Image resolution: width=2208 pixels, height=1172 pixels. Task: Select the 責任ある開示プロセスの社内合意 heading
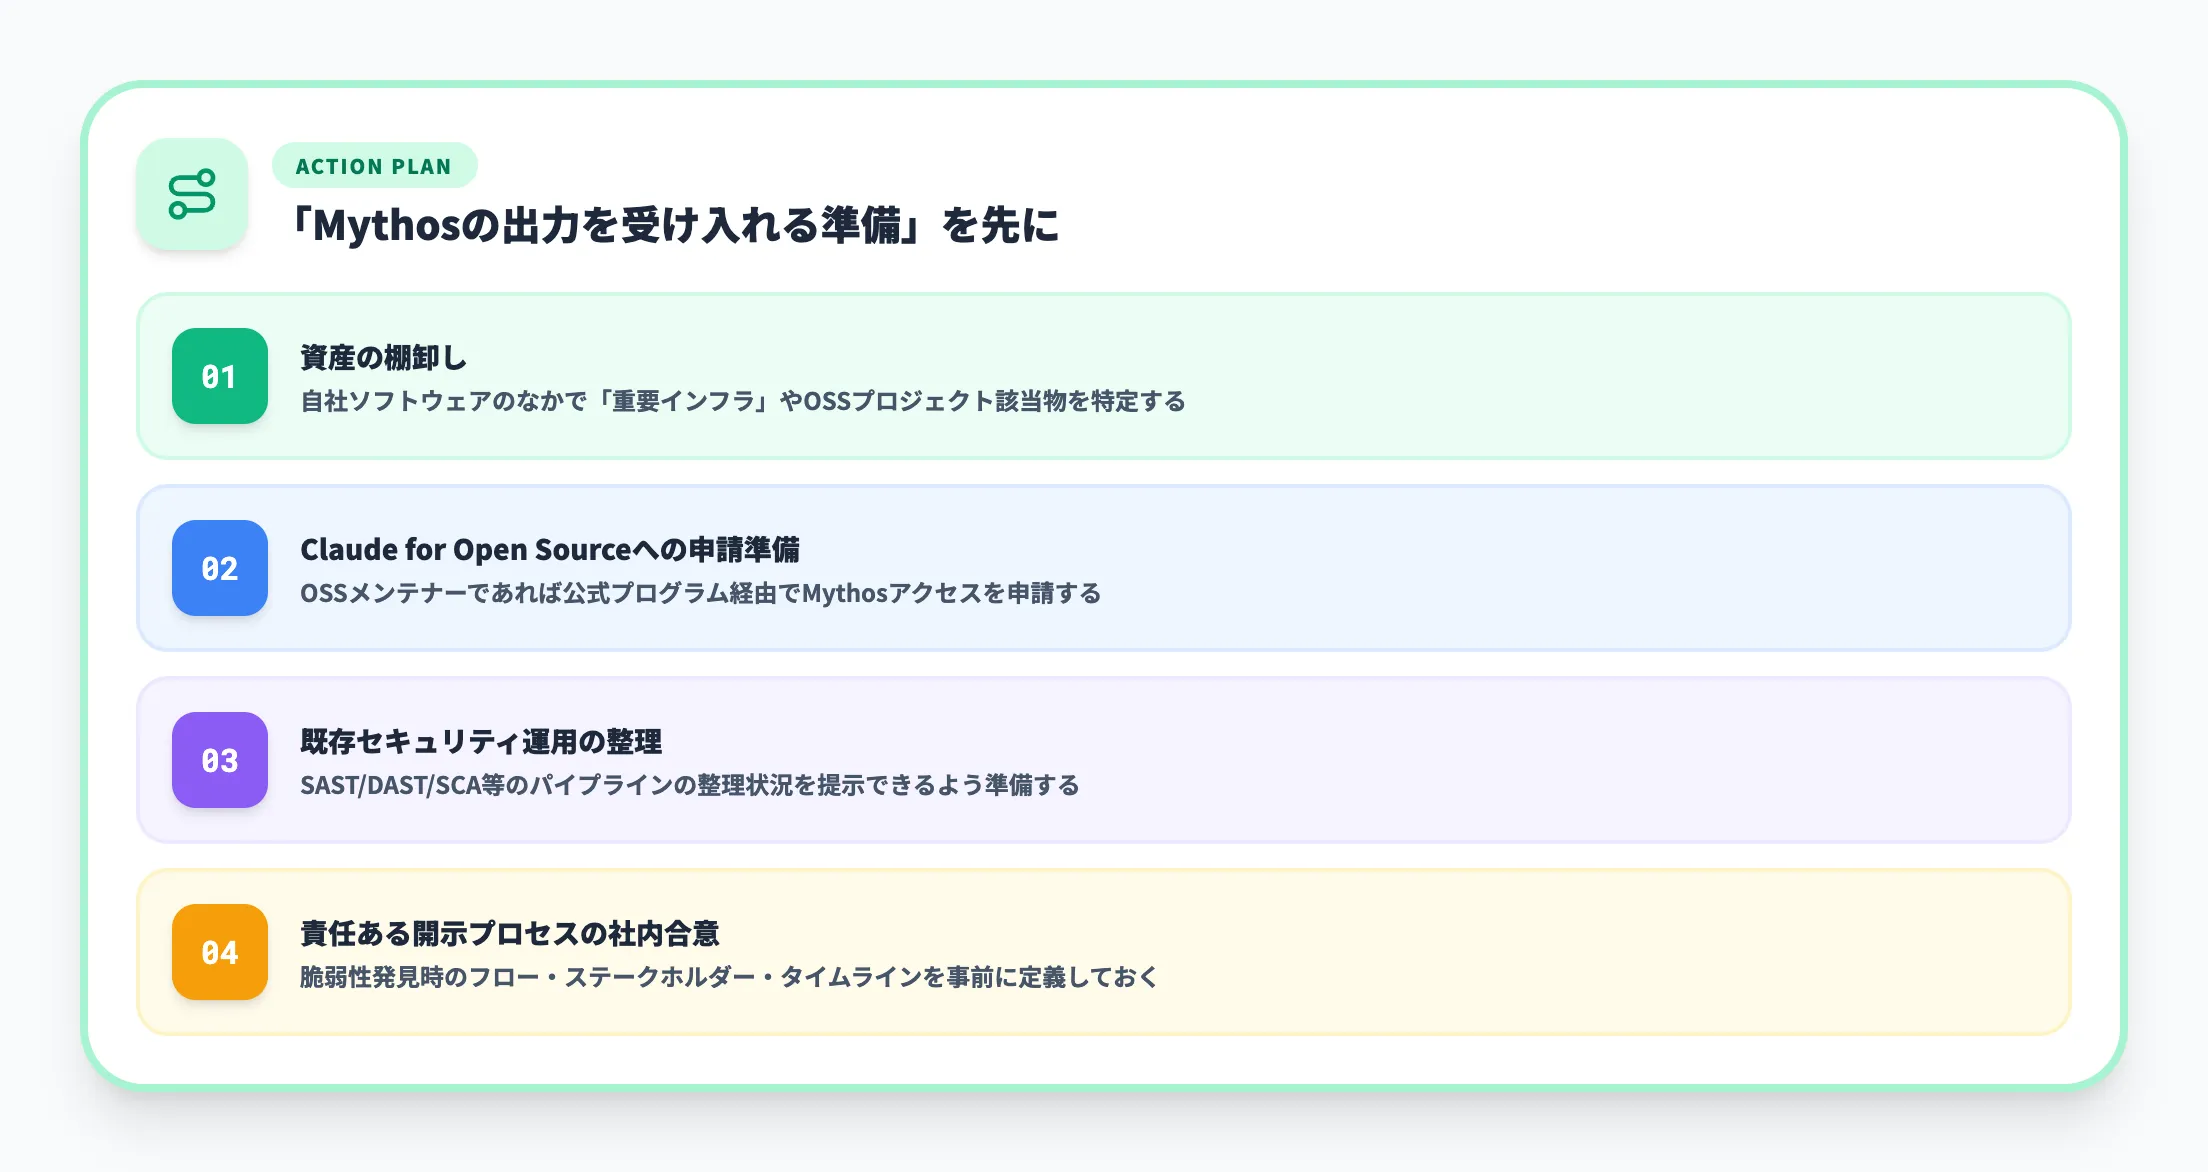coord(512,934)
